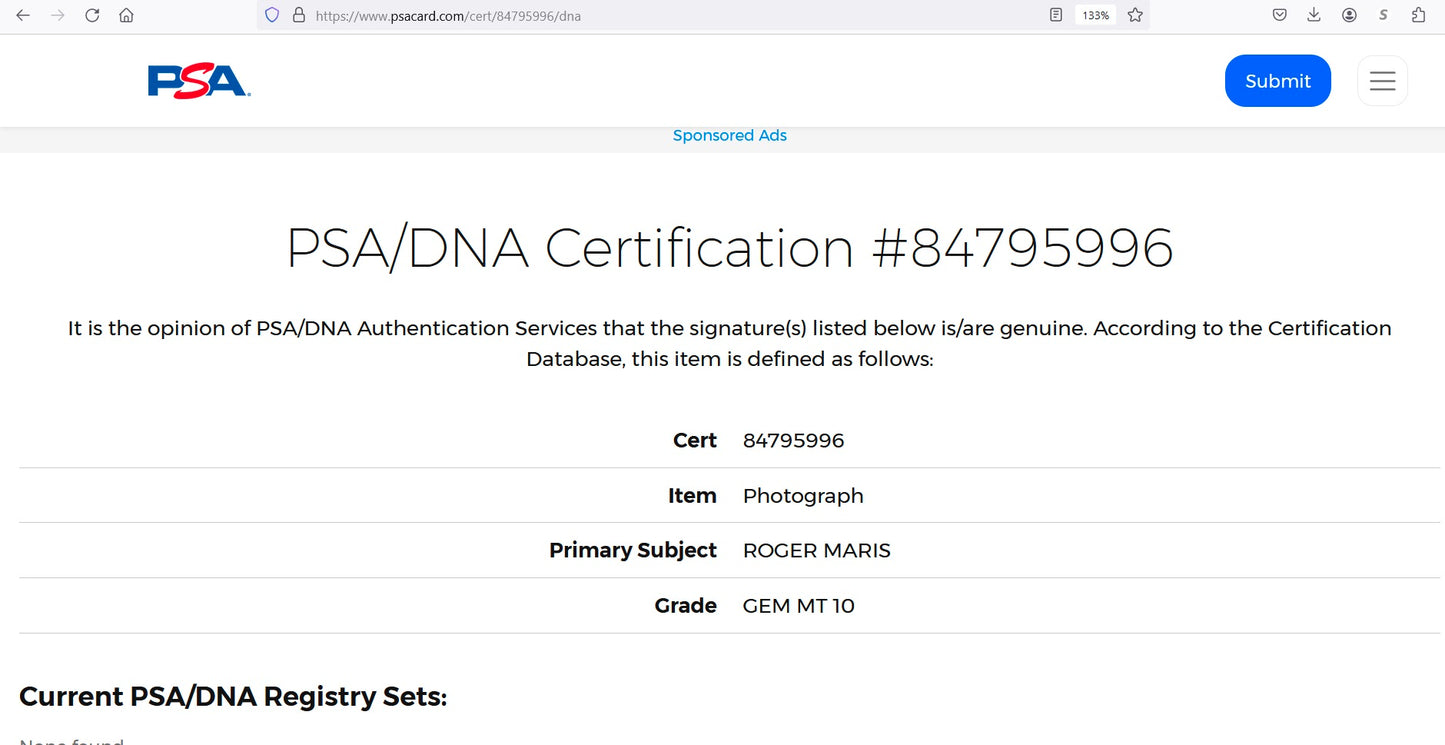This screenshot has height=745, width=1445.
Task: Reset the 133% zoom level badge
Action: [x=1095, y=15]
